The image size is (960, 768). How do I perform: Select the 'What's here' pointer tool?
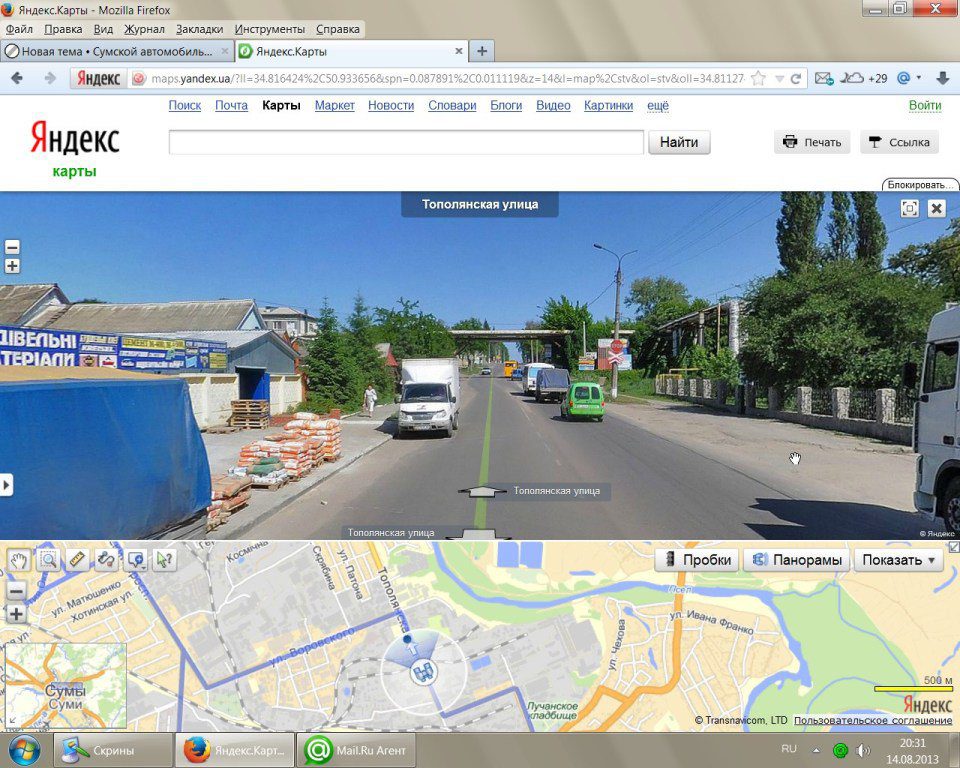pyautogui.click(x=165, y=560)
